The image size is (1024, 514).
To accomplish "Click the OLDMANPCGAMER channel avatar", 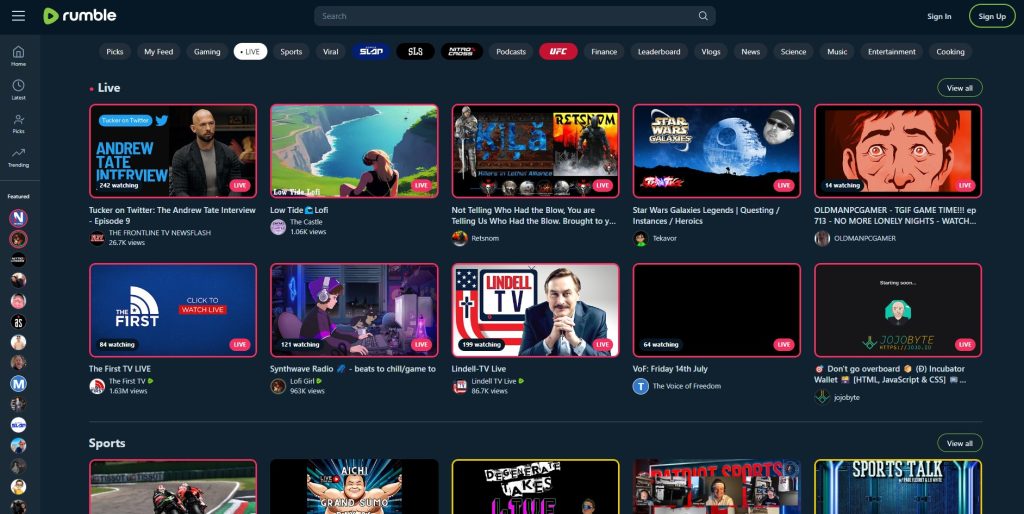I will 822,238.
